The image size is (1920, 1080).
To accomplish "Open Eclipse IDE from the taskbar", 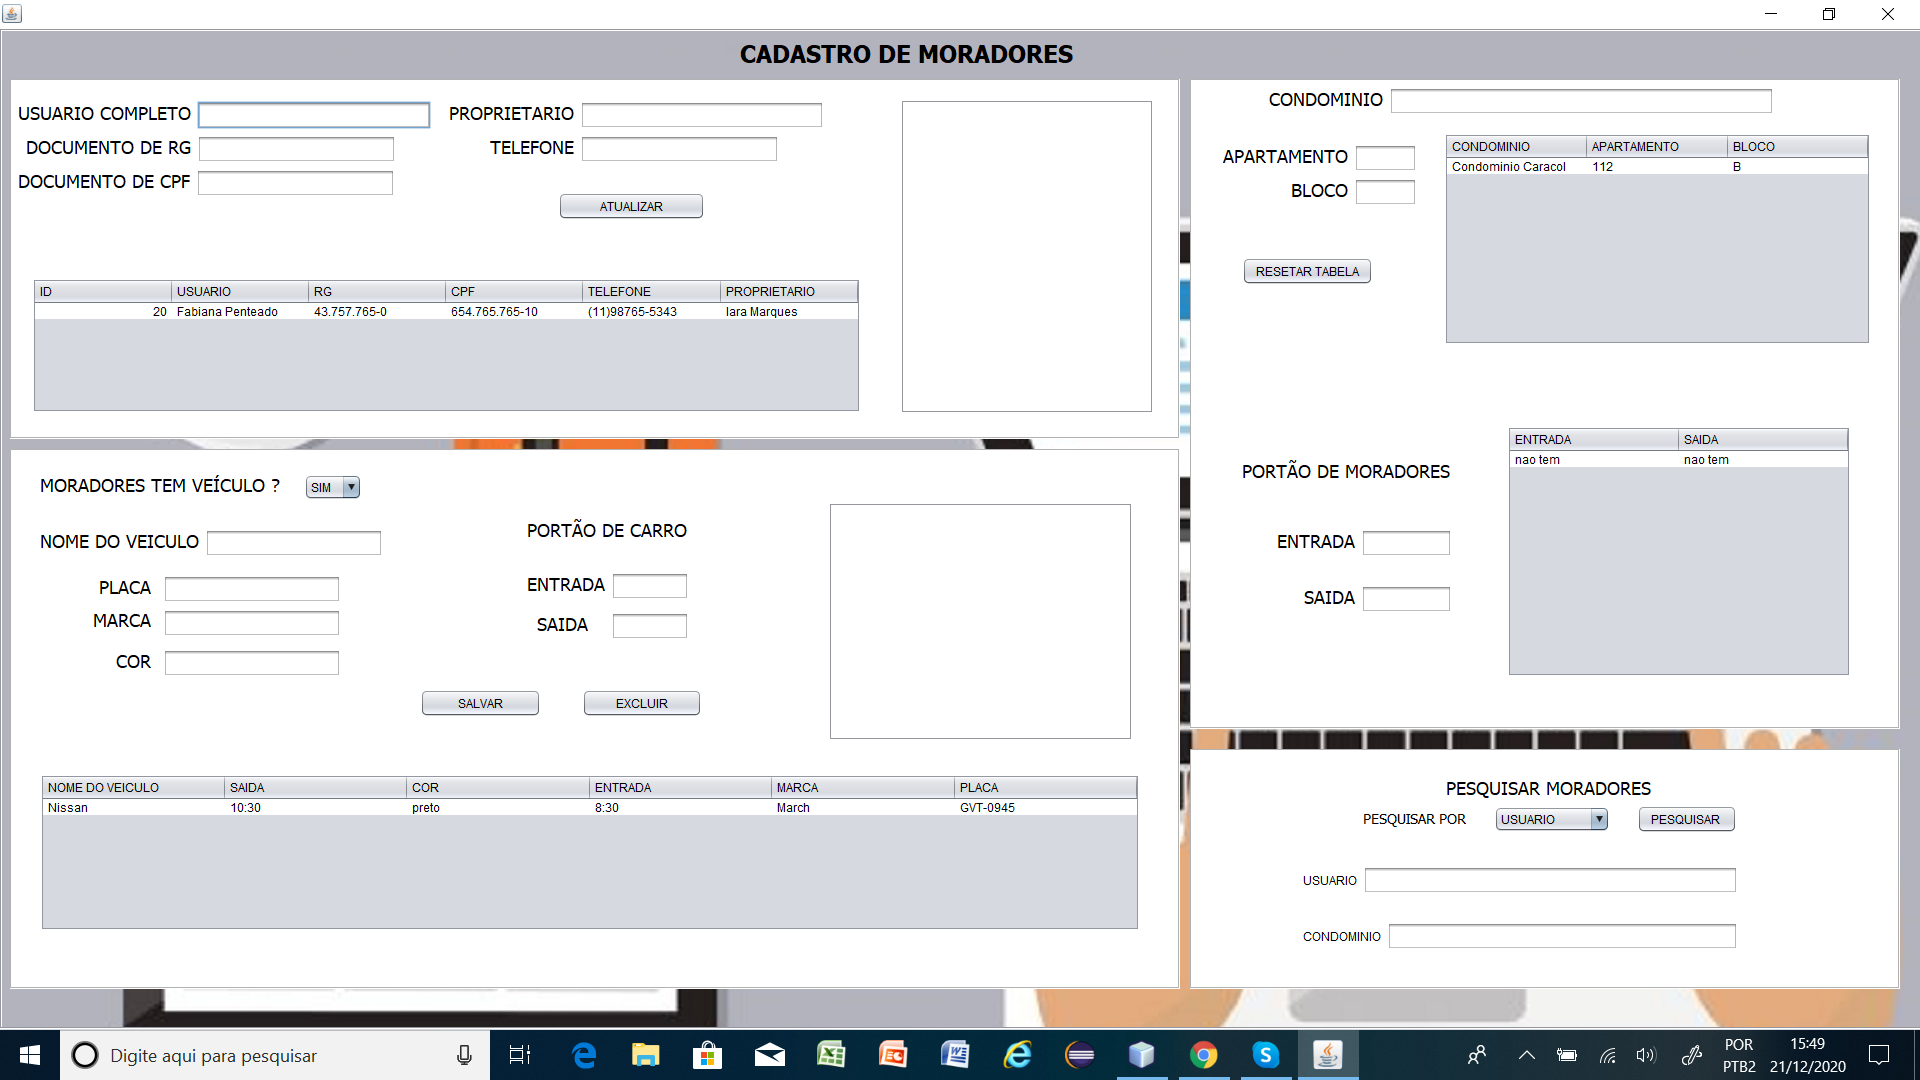I will point(1080,1055).
